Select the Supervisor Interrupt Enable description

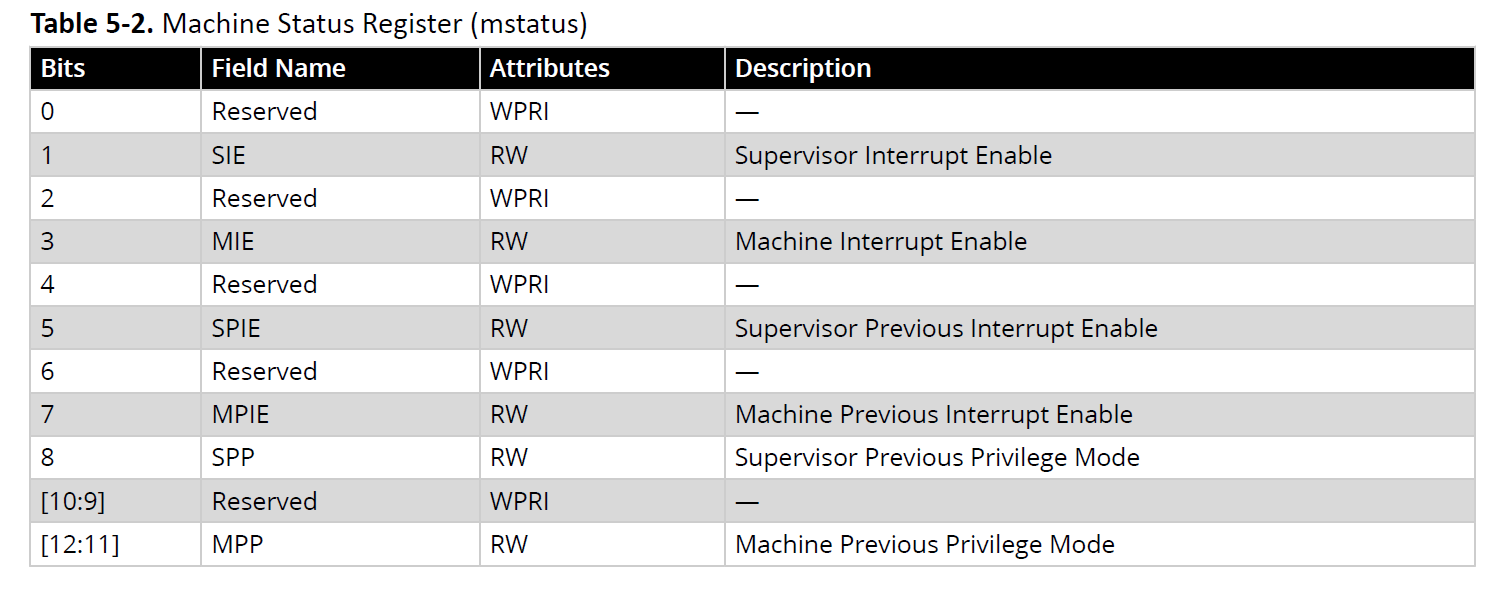point(893,155)
